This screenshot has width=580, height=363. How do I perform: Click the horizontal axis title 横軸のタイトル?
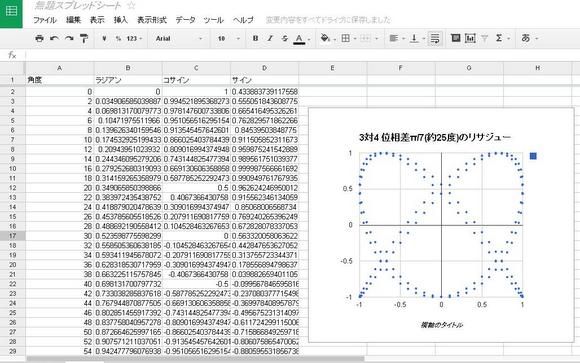441,325
